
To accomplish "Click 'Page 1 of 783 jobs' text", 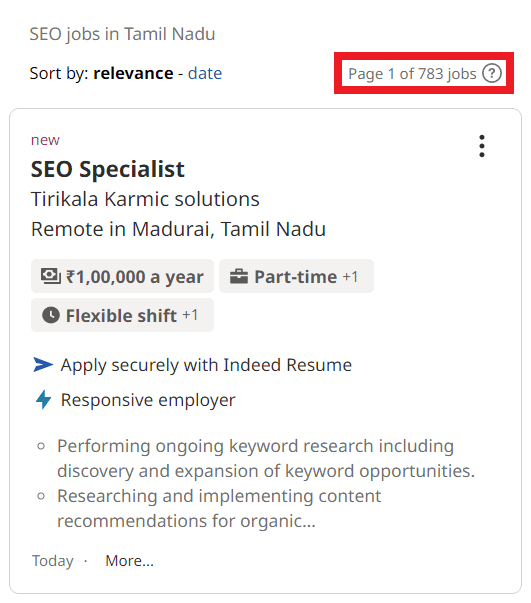I will (x=412, y=73).
